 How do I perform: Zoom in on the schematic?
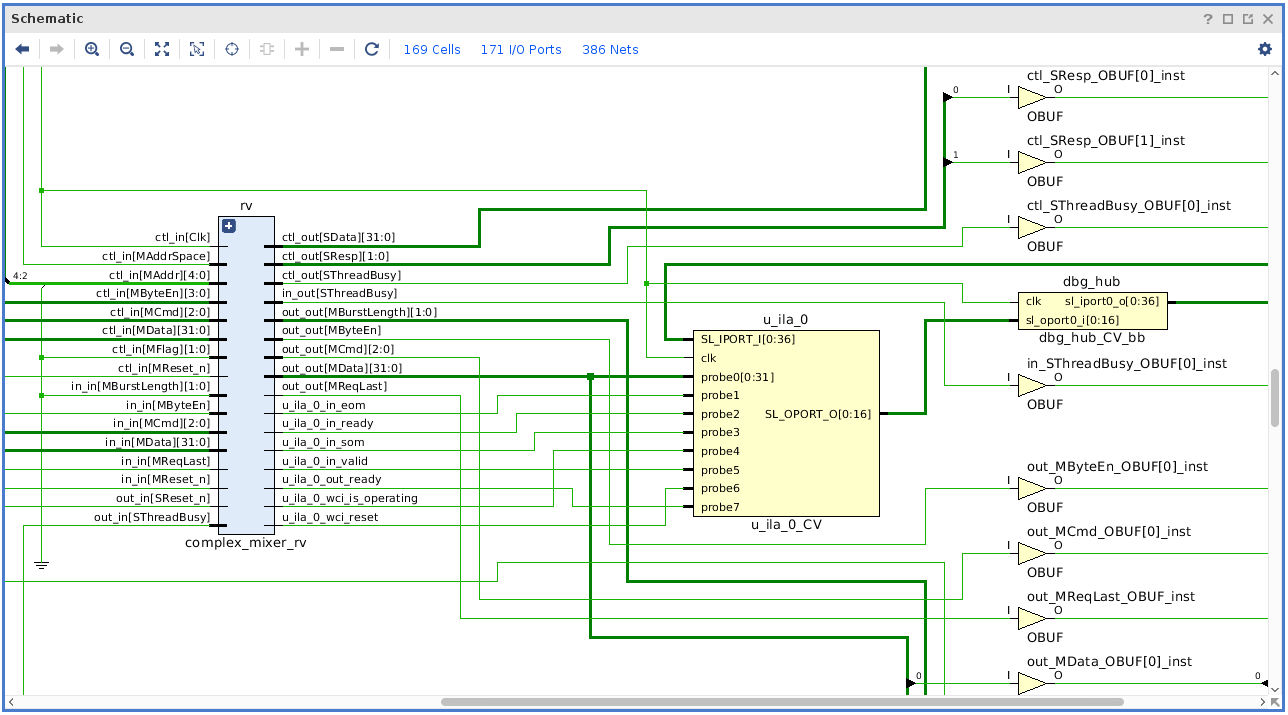tap(92, 49)
